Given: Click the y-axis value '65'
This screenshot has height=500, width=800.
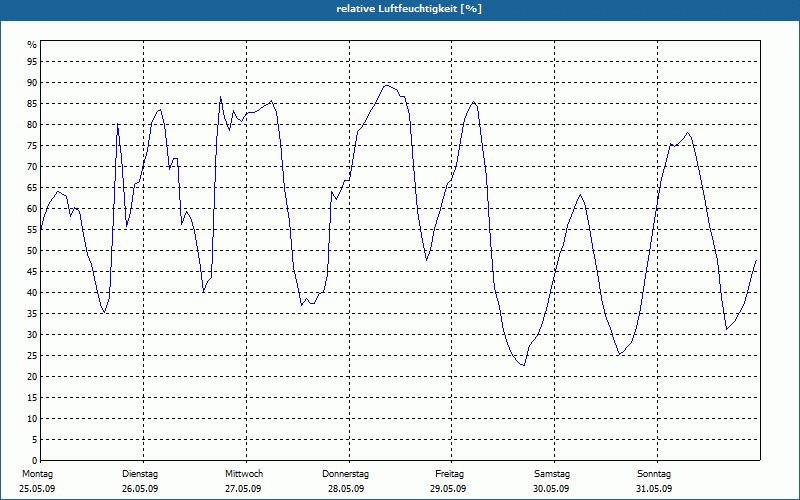Looking at the screenshot, I should coord(32,188).
